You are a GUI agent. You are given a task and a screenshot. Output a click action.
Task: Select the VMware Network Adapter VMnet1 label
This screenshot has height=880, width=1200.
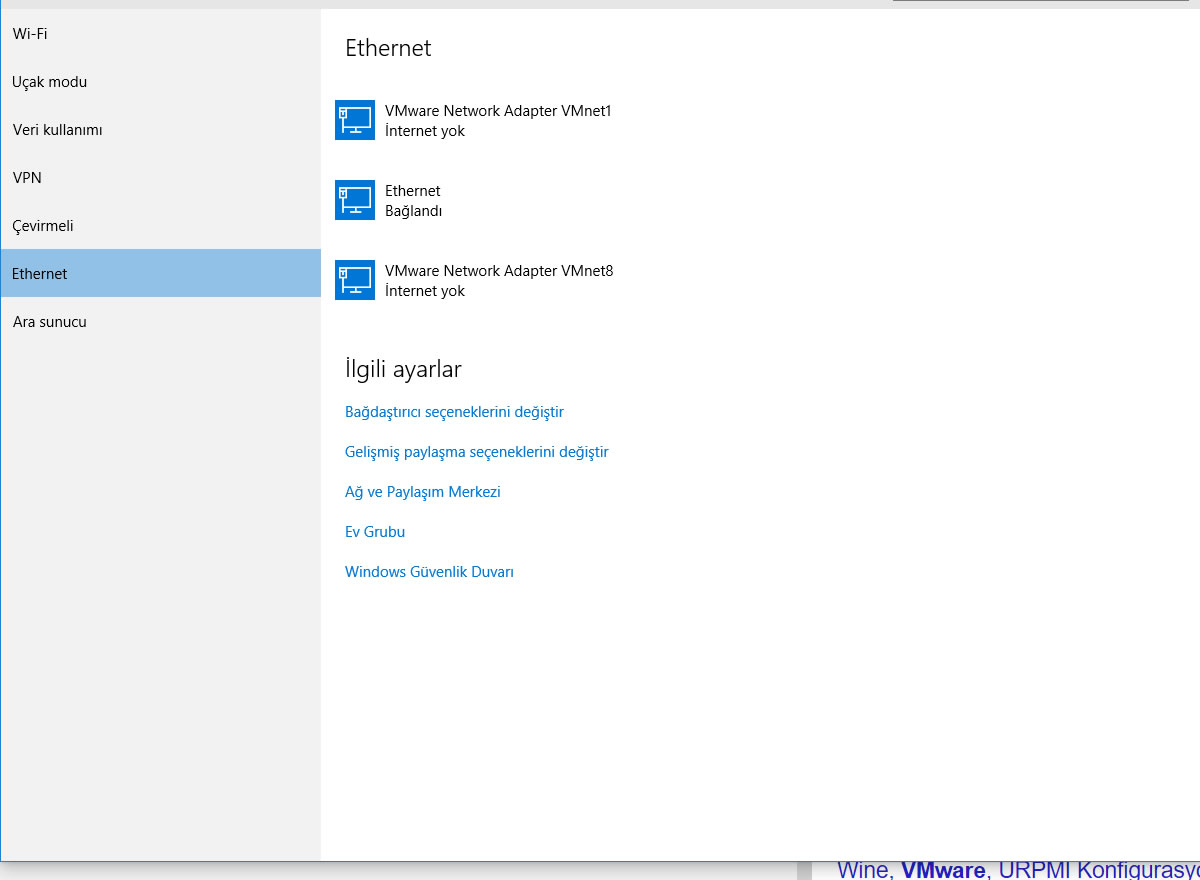498,111
